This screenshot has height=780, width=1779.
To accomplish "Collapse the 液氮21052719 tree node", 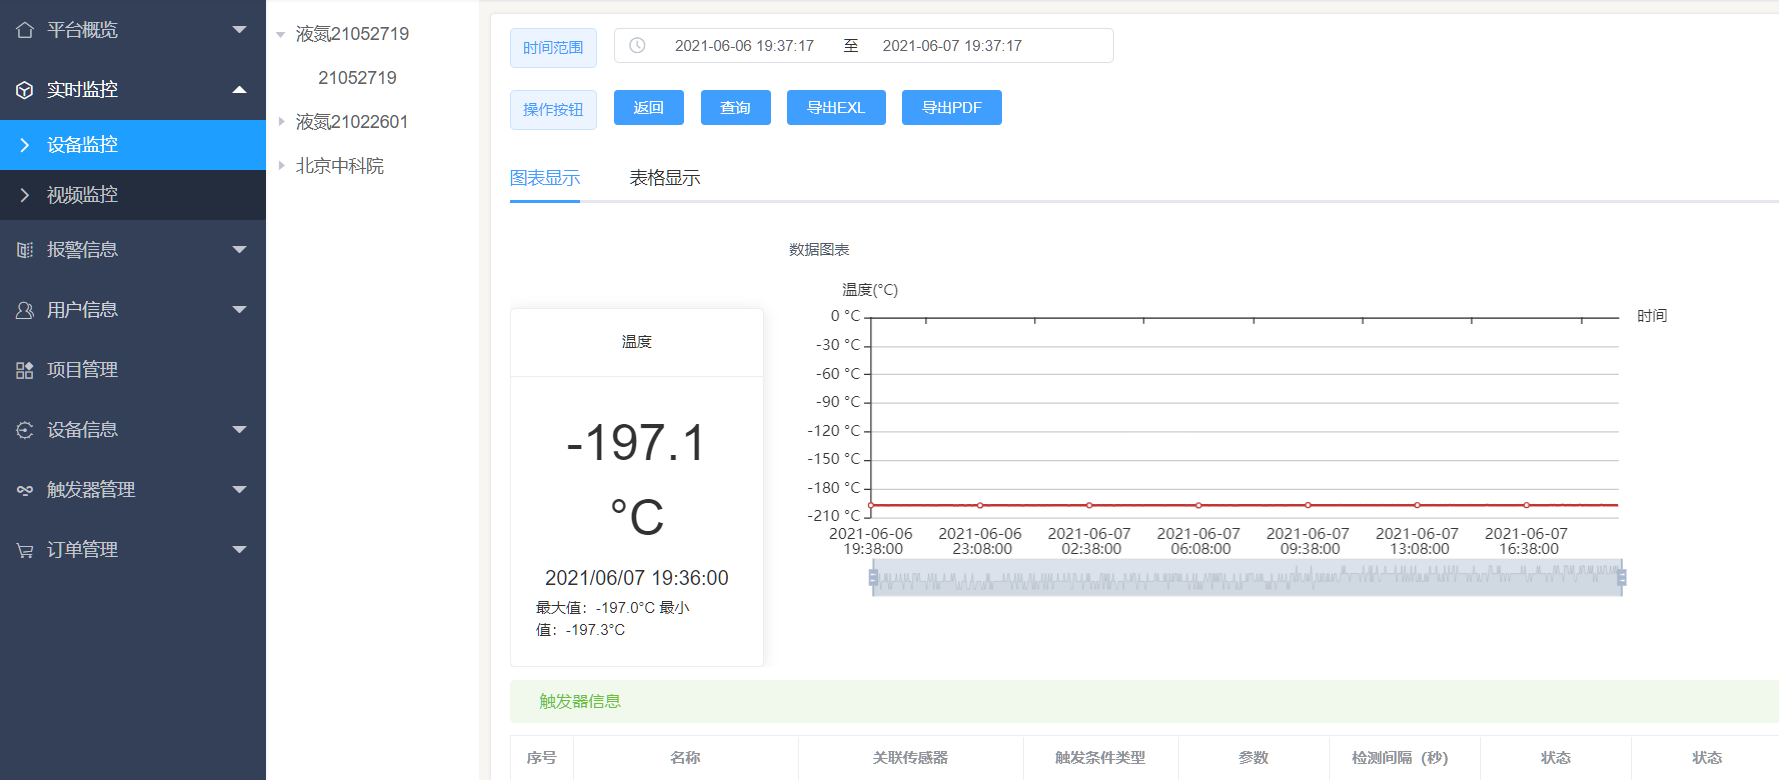I will pos(281,35).
